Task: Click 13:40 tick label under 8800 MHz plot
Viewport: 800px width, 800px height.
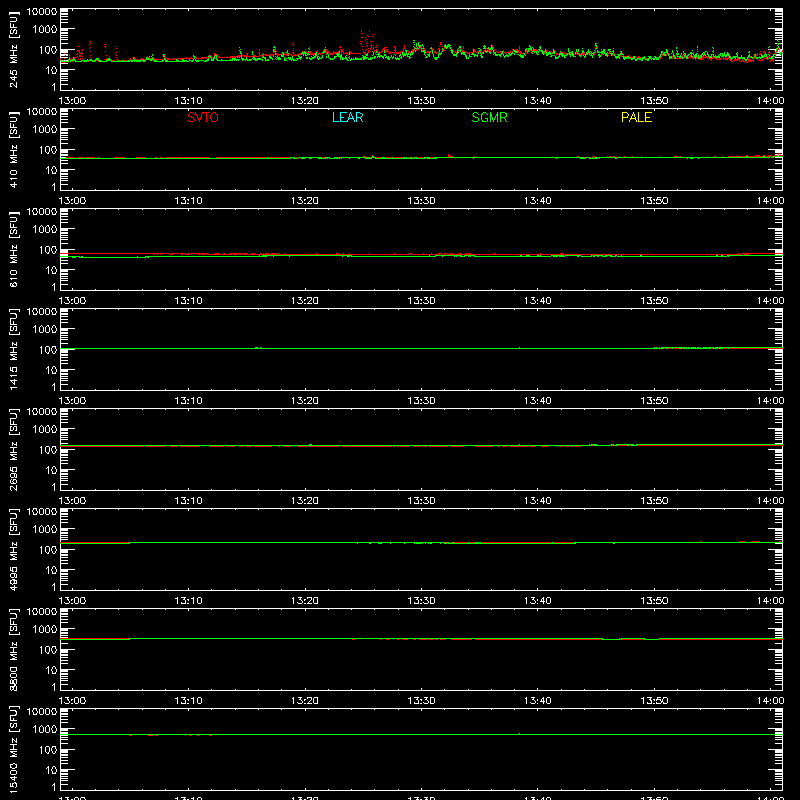Action: tap(538, 701)
